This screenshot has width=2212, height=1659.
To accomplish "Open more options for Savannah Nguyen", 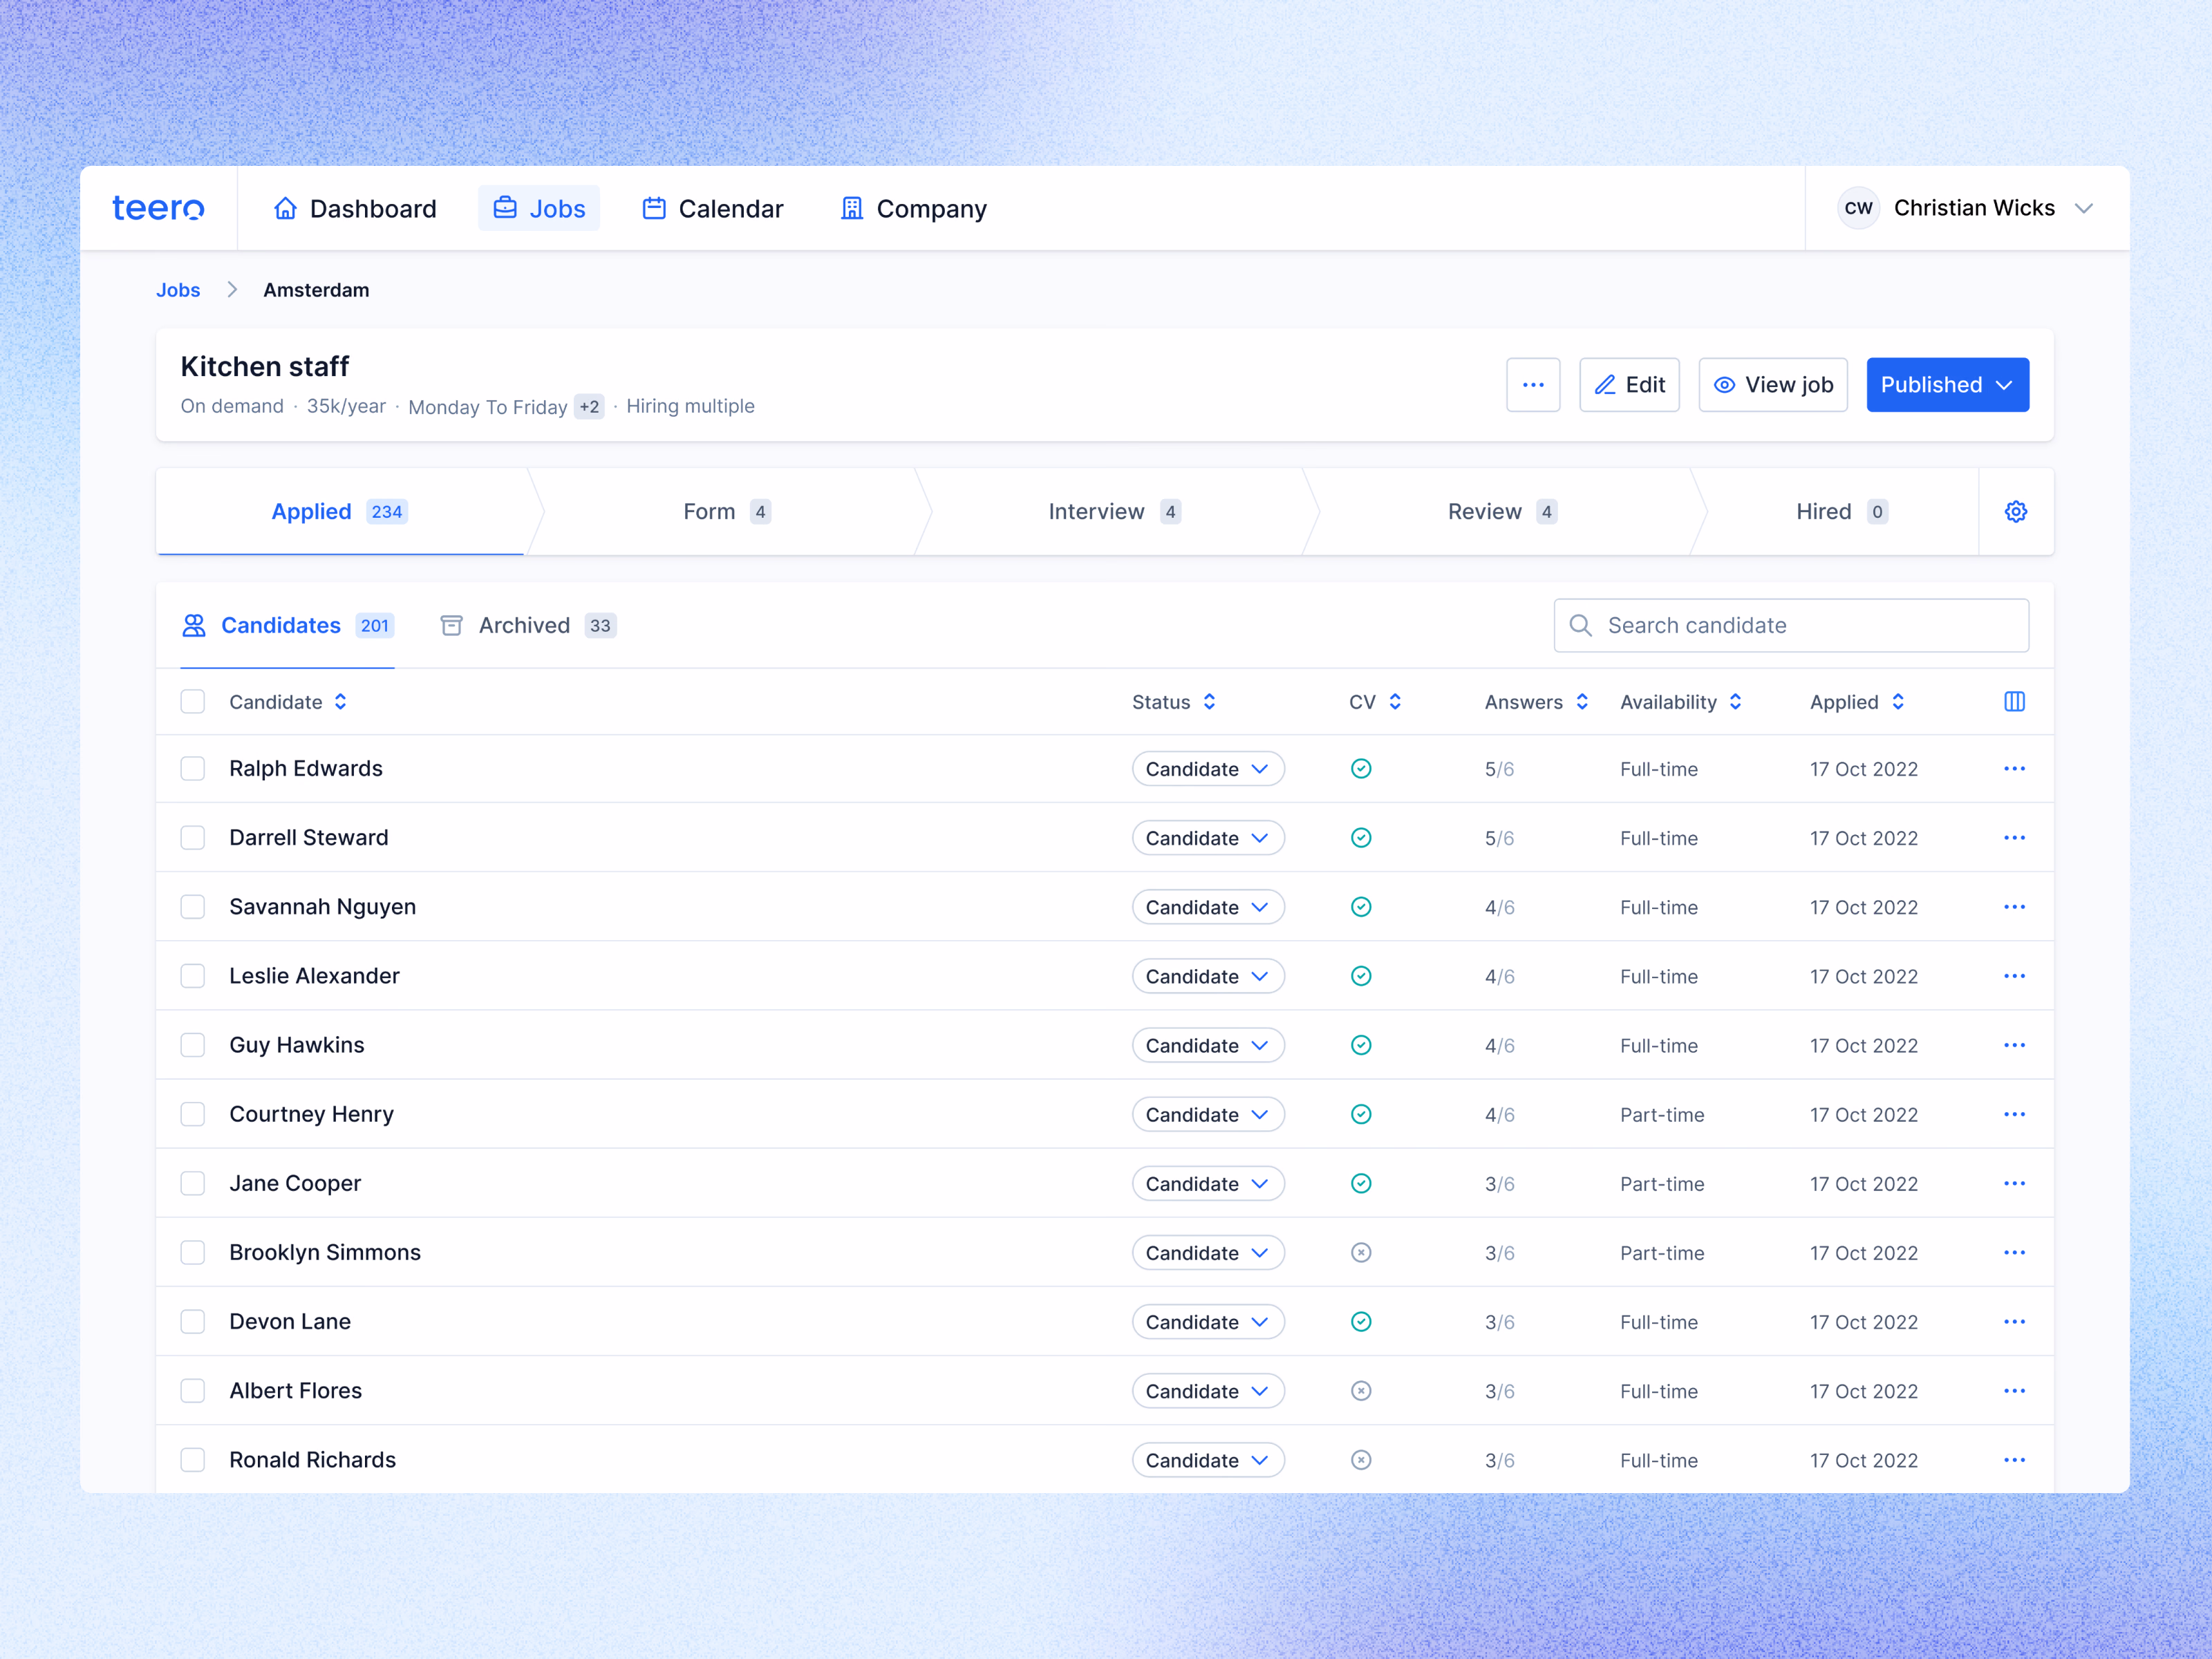I will [x=2014, y=906].
